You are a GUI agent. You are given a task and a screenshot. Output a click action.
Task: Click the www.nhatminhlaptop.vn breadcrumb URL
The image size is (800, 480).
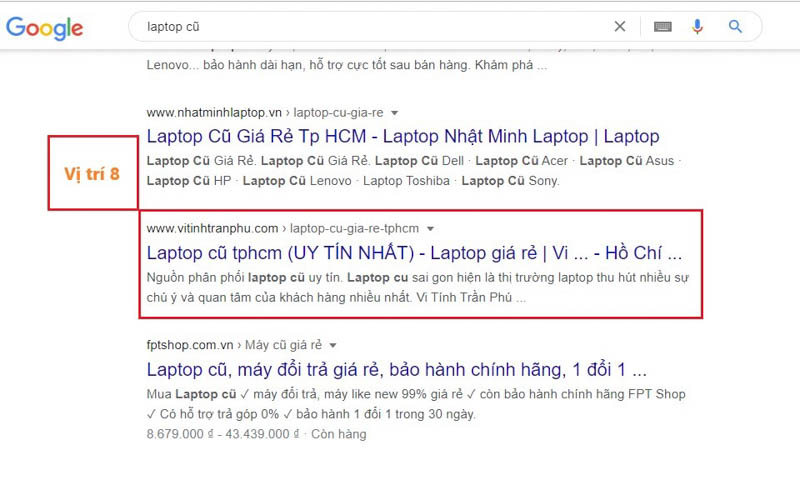[x=265, y=113]
